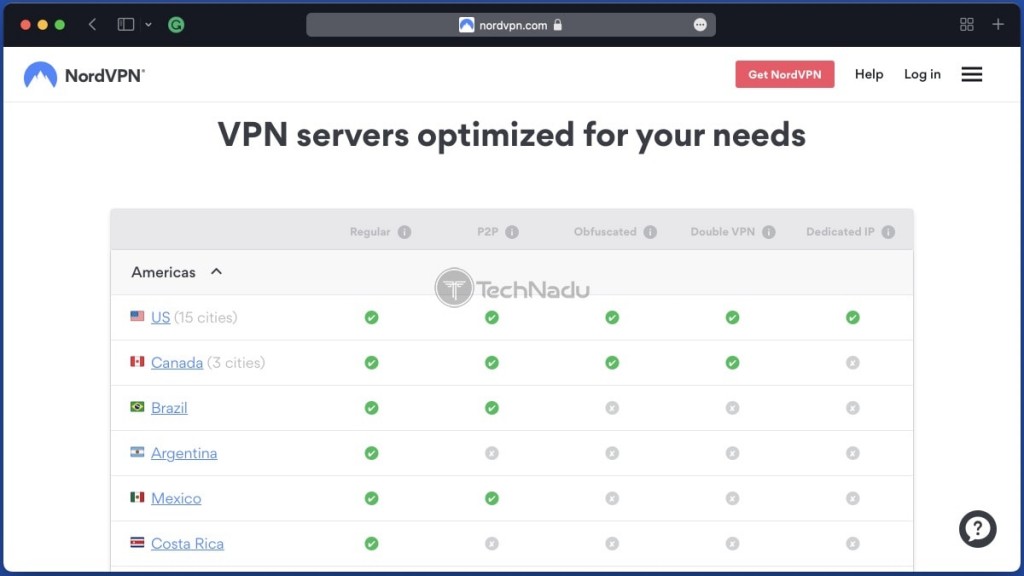Click the Regular column header text
Screen dimensions: 1024x576
pyautogui.click(x=370, y=232)
